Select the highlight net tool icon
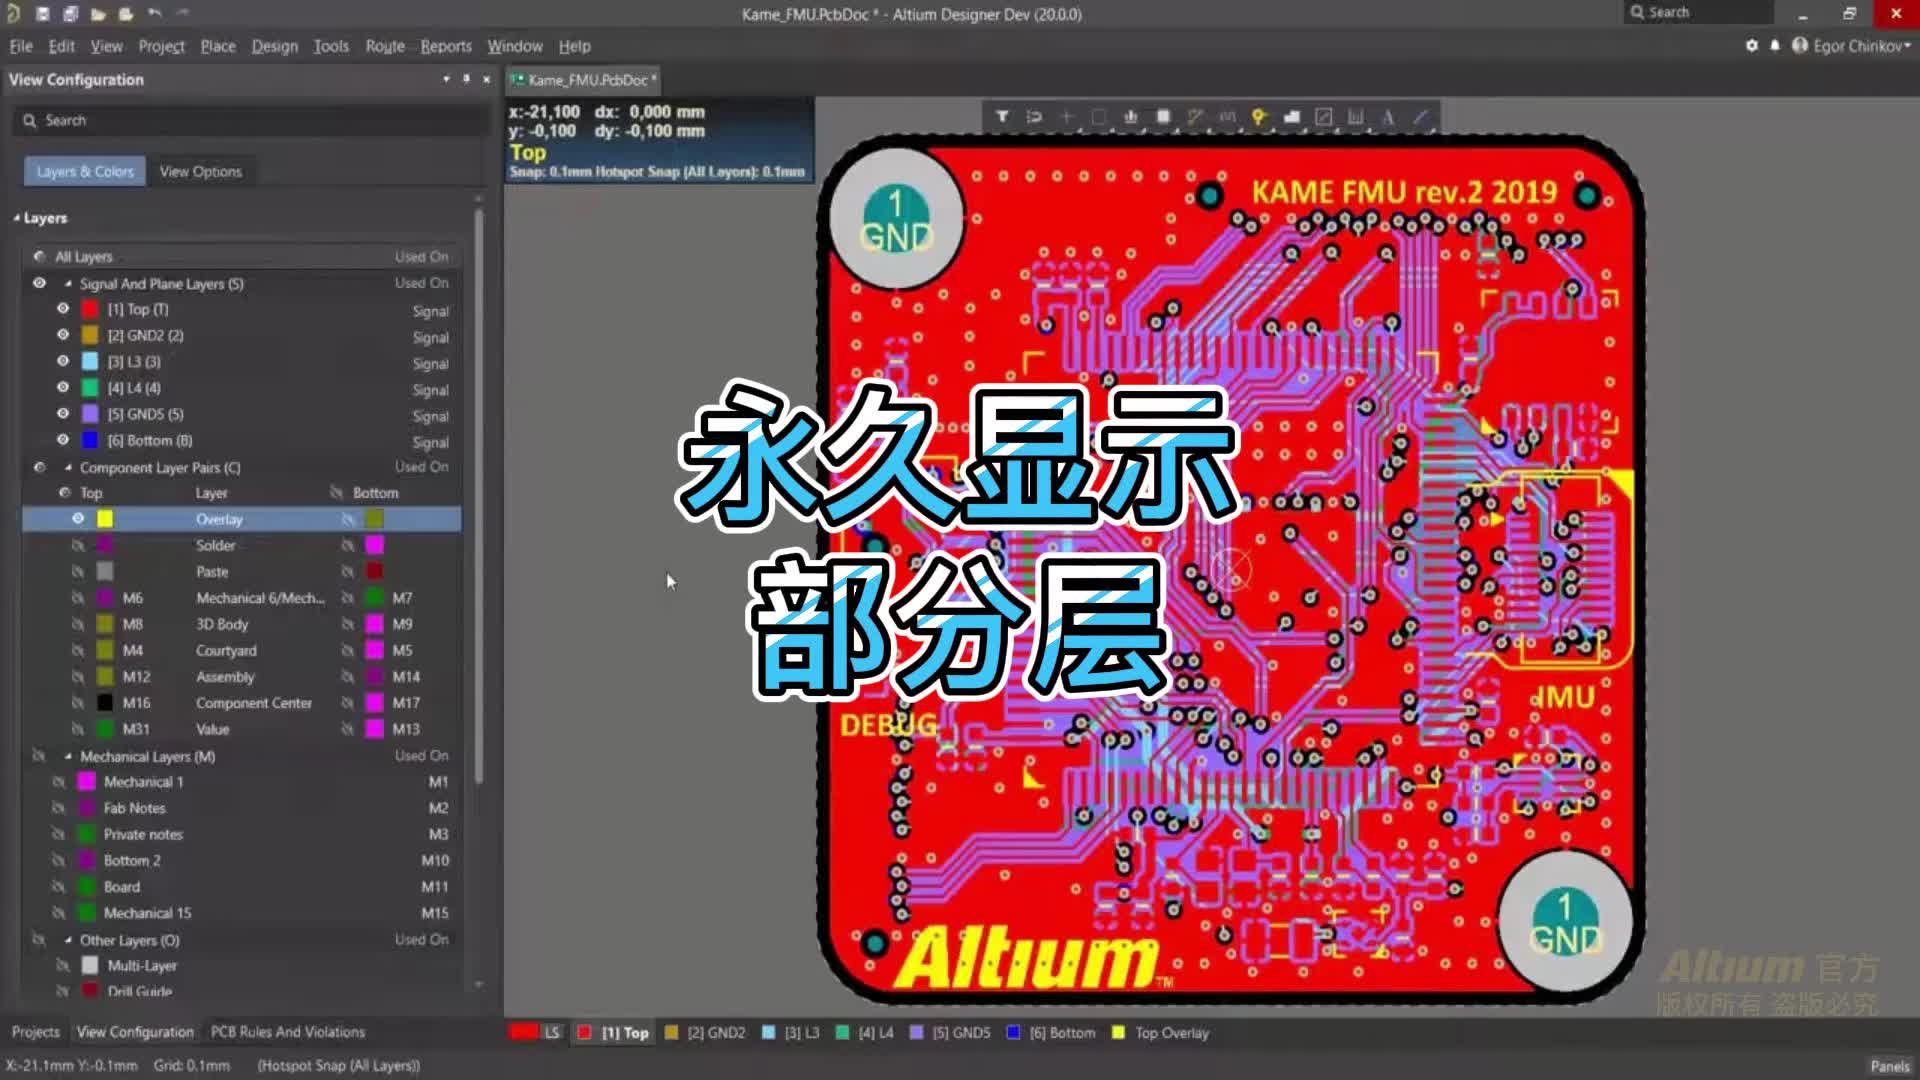1920x1080 pixels. [1257, 117]
